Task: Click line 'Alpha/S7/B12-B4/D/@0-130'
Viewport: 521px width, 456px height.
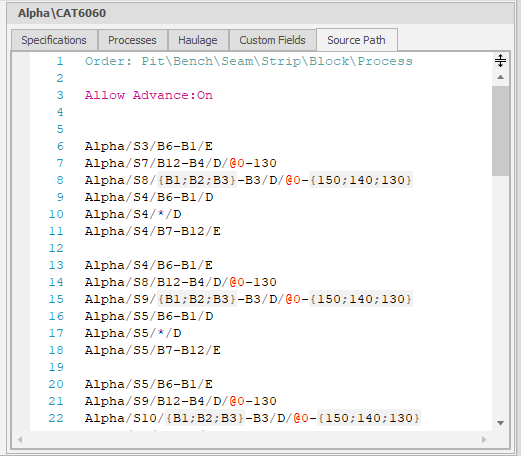Action: [181, 163]
